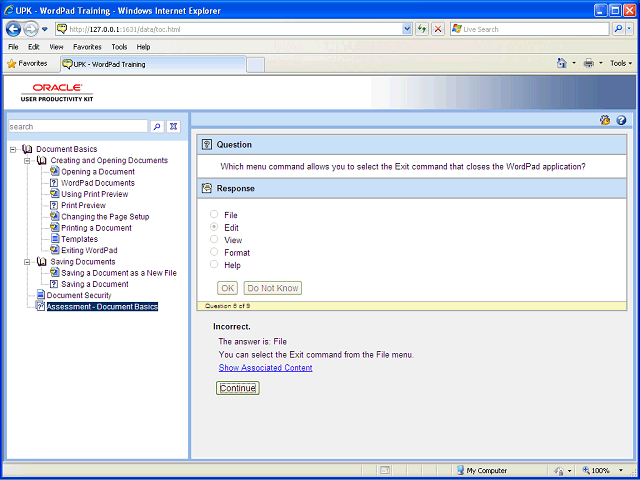The width and height of the screenshot is (640, 480).
Task: Open the UPK preferences gear icon
Action: coord(605,120)
